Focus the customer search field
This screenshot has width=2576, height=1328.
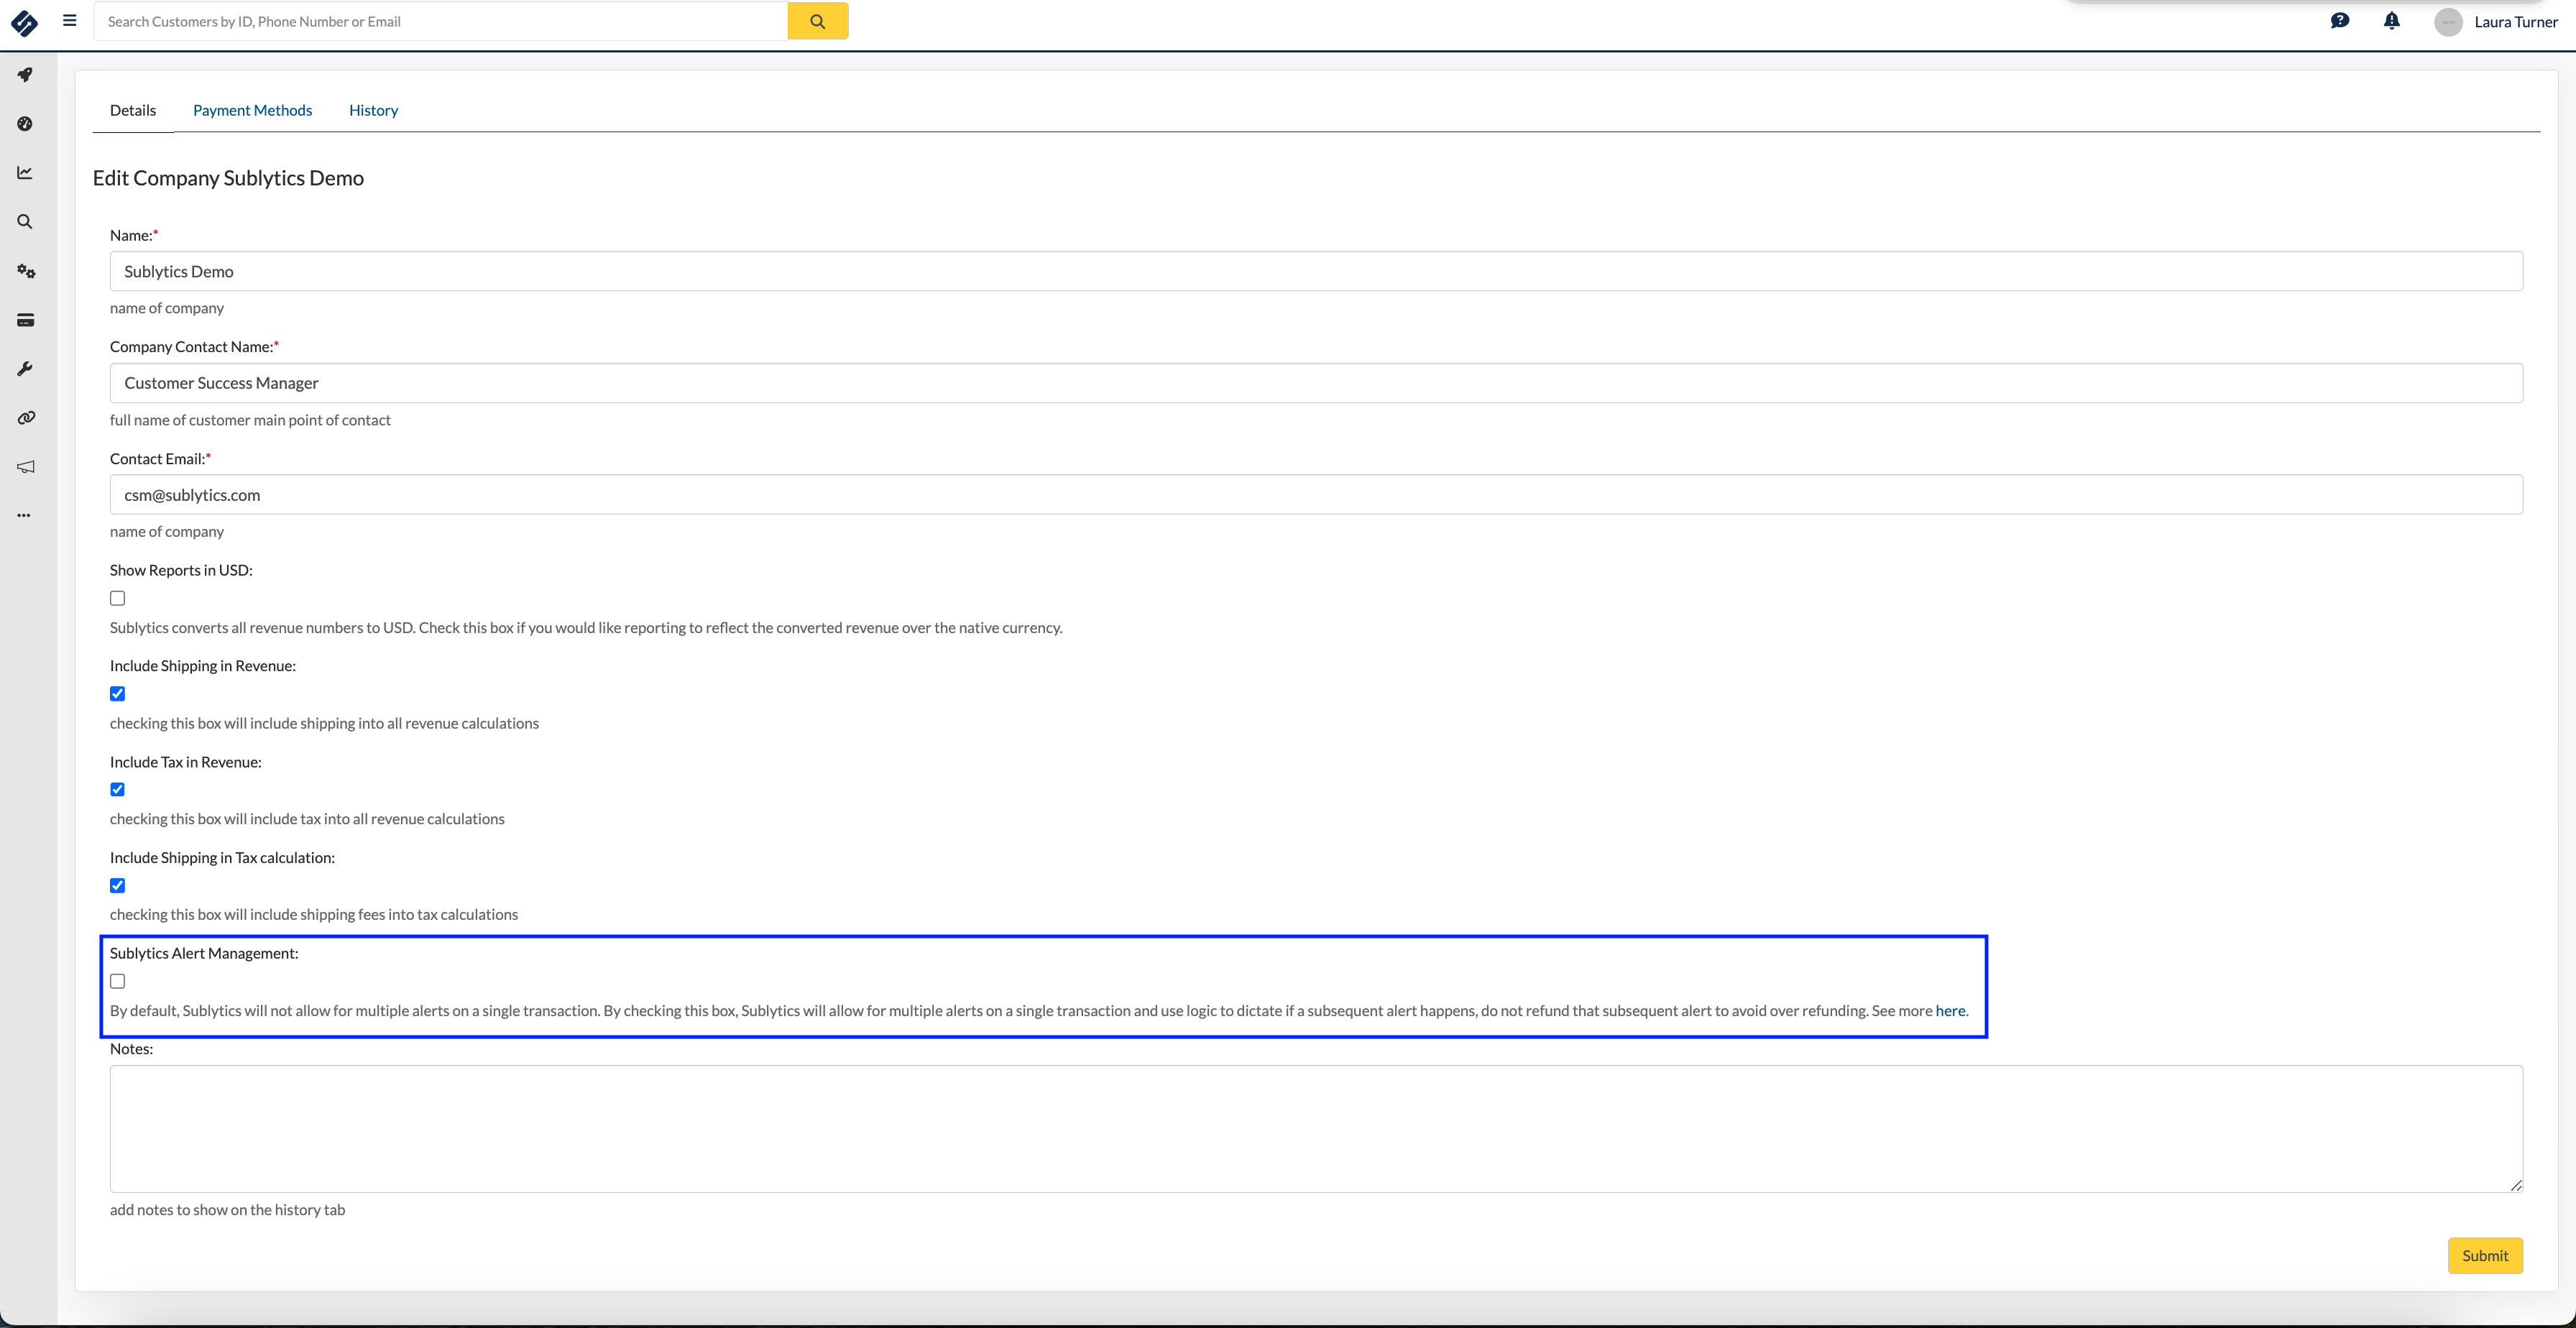coord(441,21)
